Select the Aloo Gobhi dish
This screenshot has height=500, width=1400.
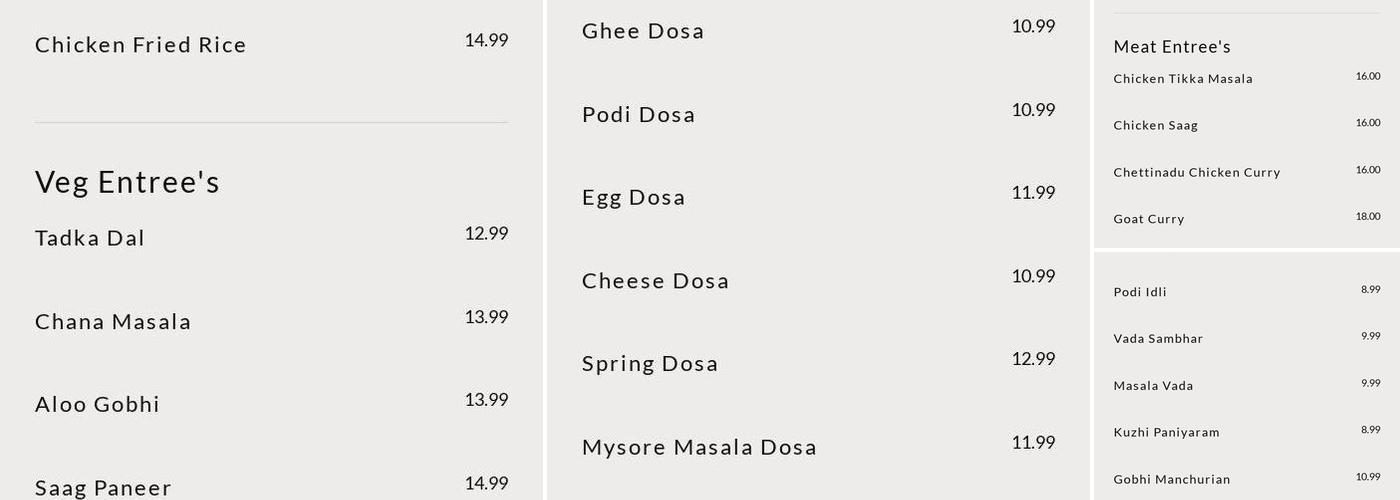point(98,405)
